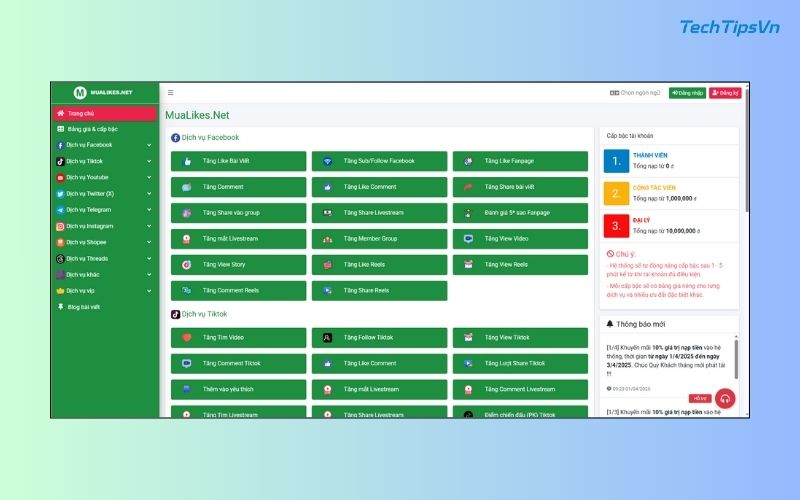This screenshot has height=500, width=800.
Task: Open Blog bài viết menu item
Action: [105, 307]
